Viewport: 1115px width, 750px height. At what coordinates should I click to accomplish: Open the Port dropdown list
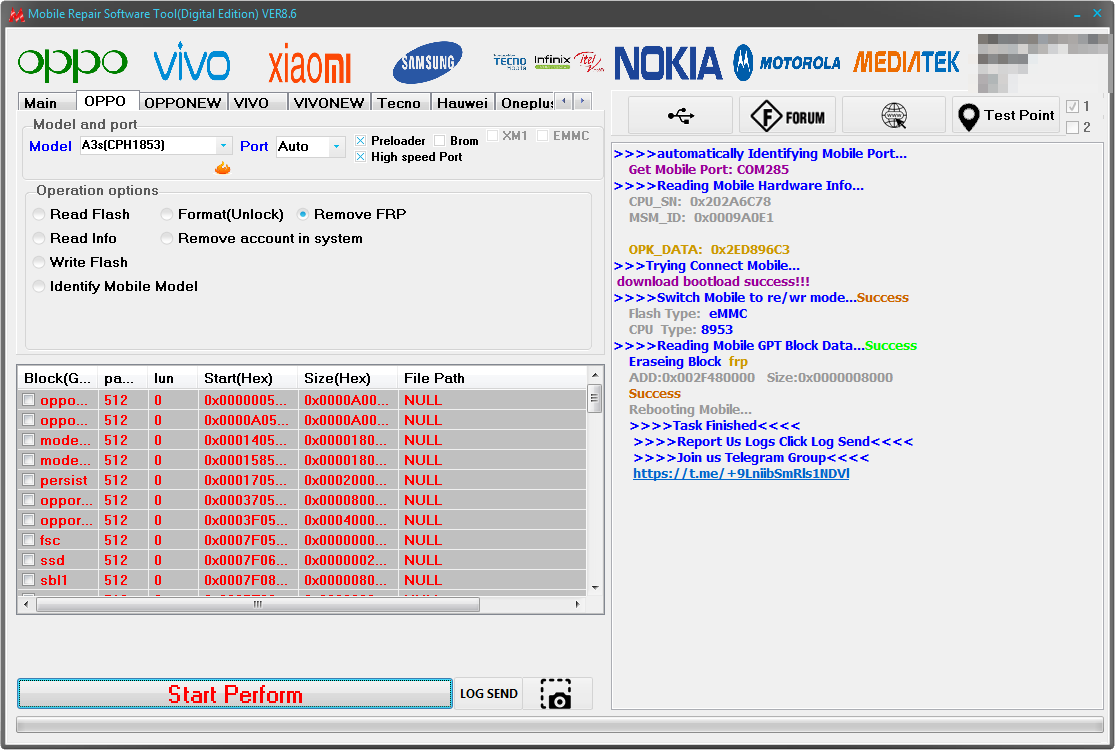[x=336, y=146]
